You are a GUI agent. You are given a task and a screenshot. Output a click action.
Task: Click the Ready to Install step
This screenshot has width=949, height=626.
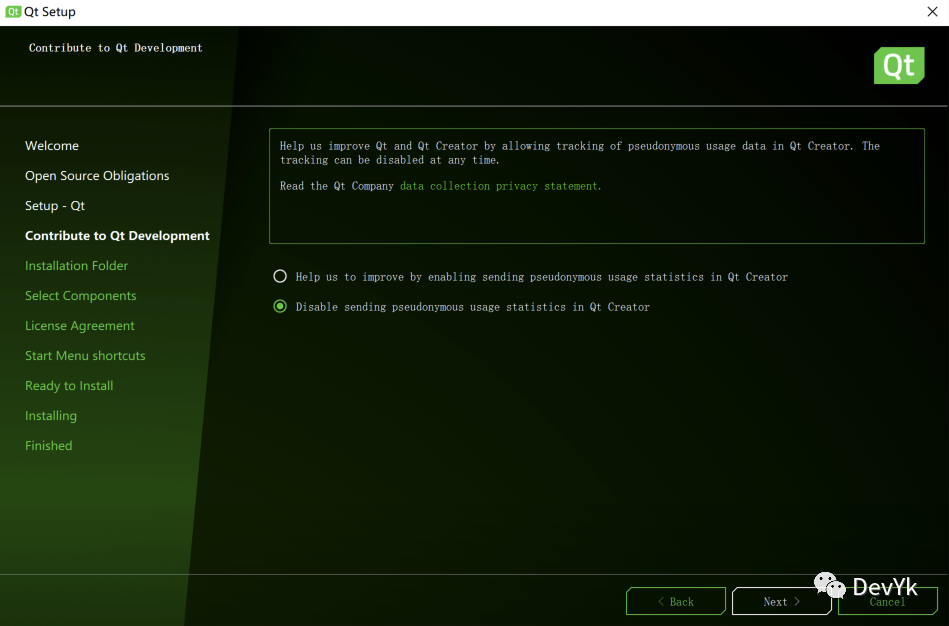68,386
